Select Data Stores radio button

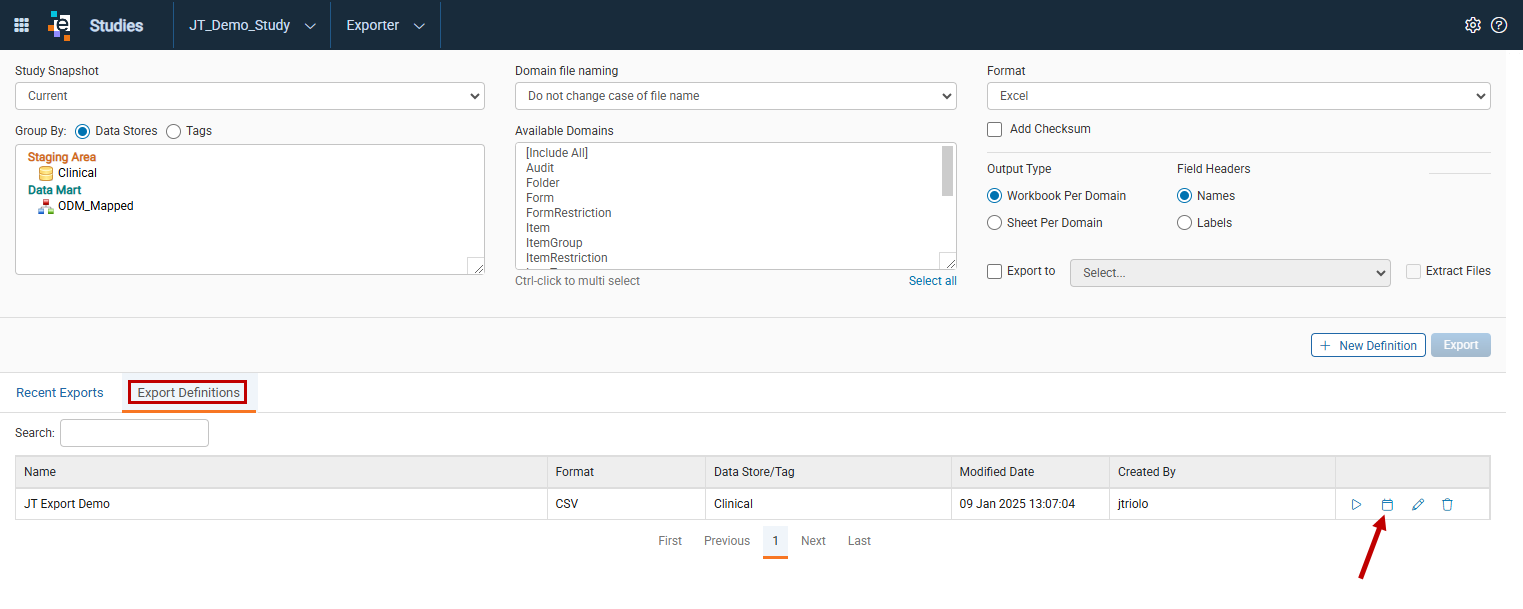point(82,131)
